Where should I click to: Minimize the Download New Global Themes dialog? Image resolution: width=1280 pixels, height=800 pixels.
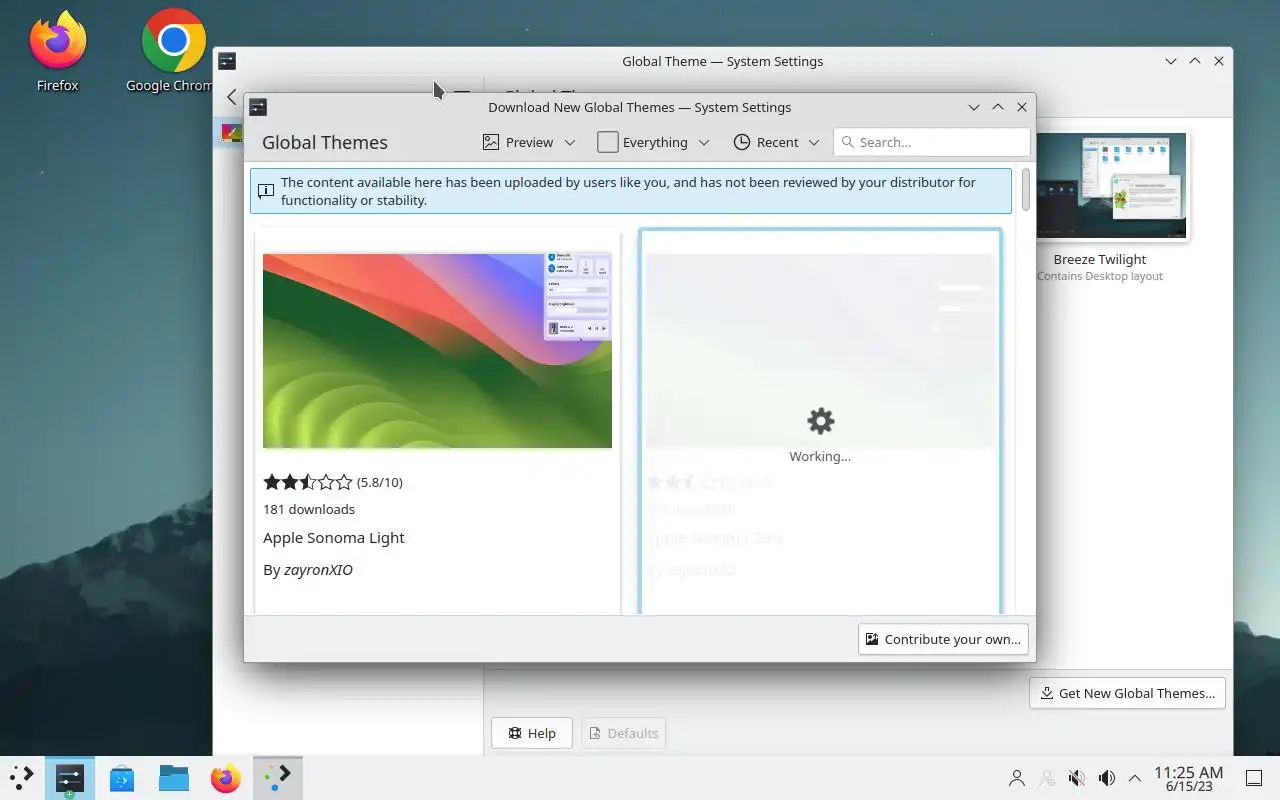[x=974, y=107]
